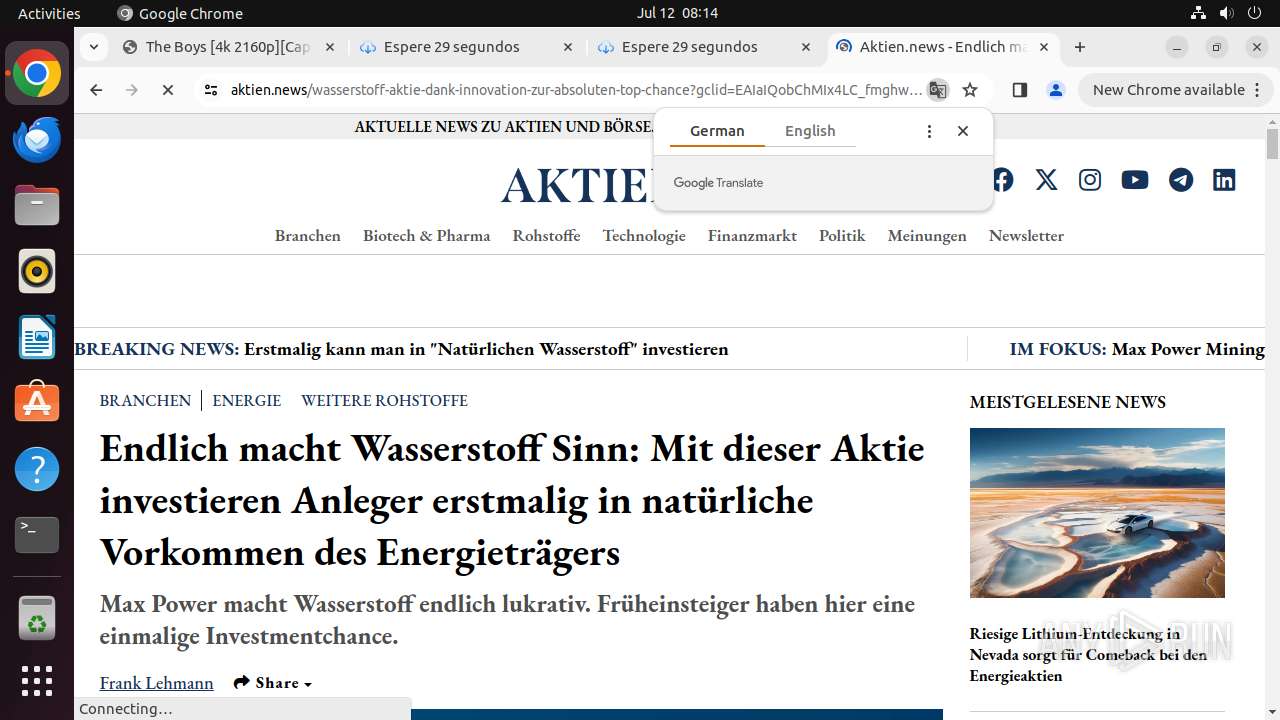
Task: Open the Meinungen menu item
Action: pyautogui.click(x=927, y=236)
